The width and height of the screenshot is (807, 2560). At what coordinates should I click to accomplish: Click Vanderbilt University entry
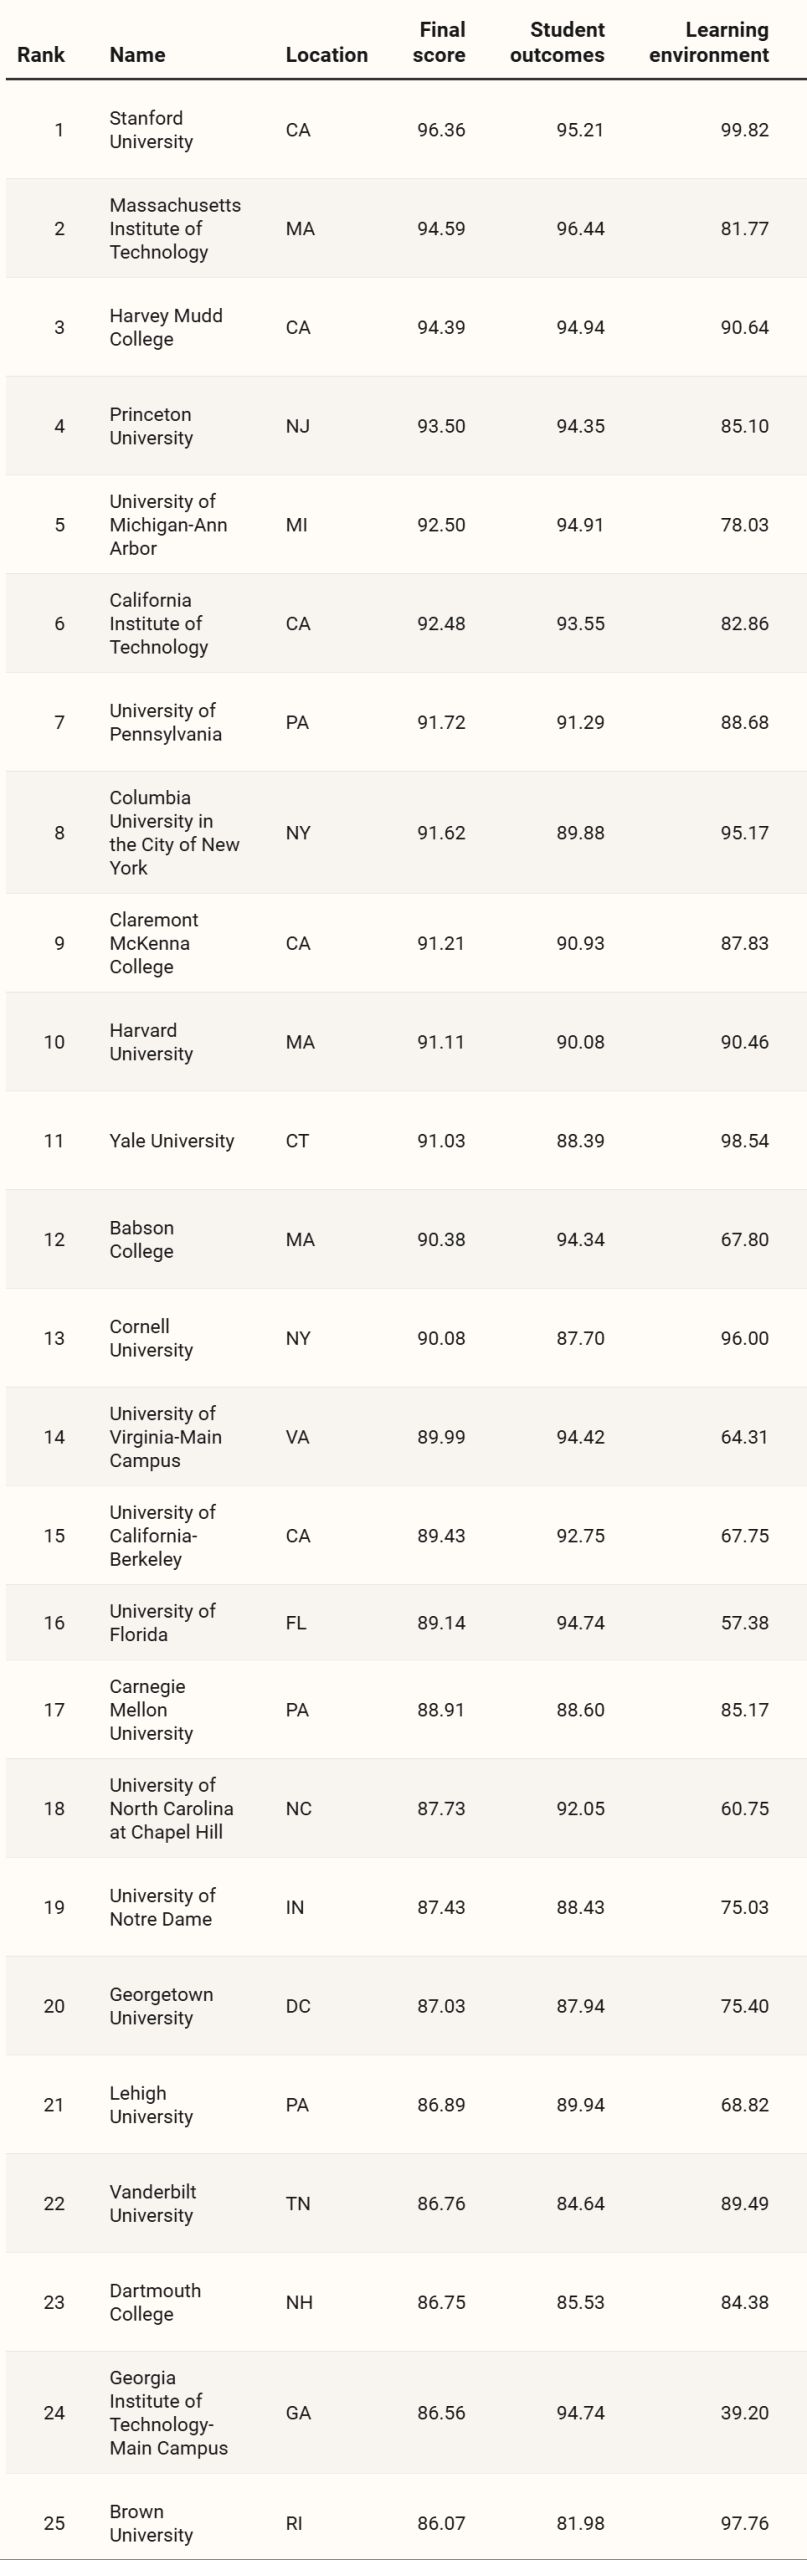click(153, 2204)
